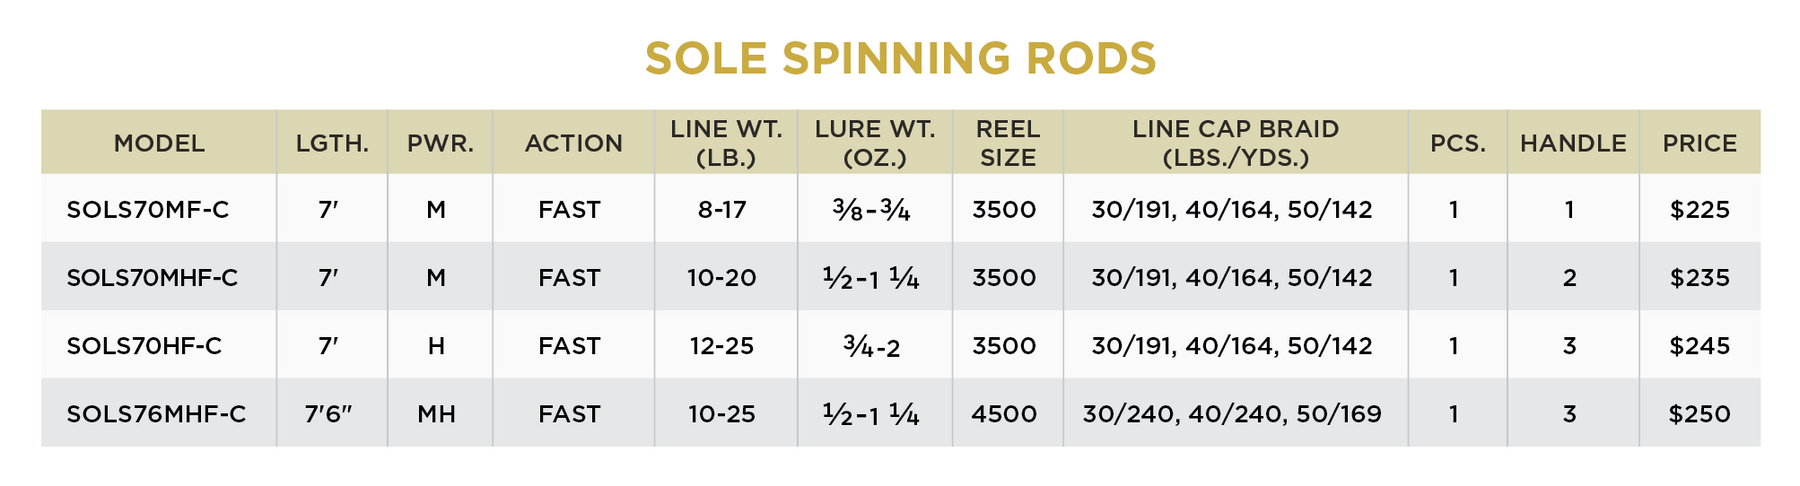This screenshot has width=1800, height=486.
Task: Select the SOLS76MHF-C model cell
Action: point(156,414)
